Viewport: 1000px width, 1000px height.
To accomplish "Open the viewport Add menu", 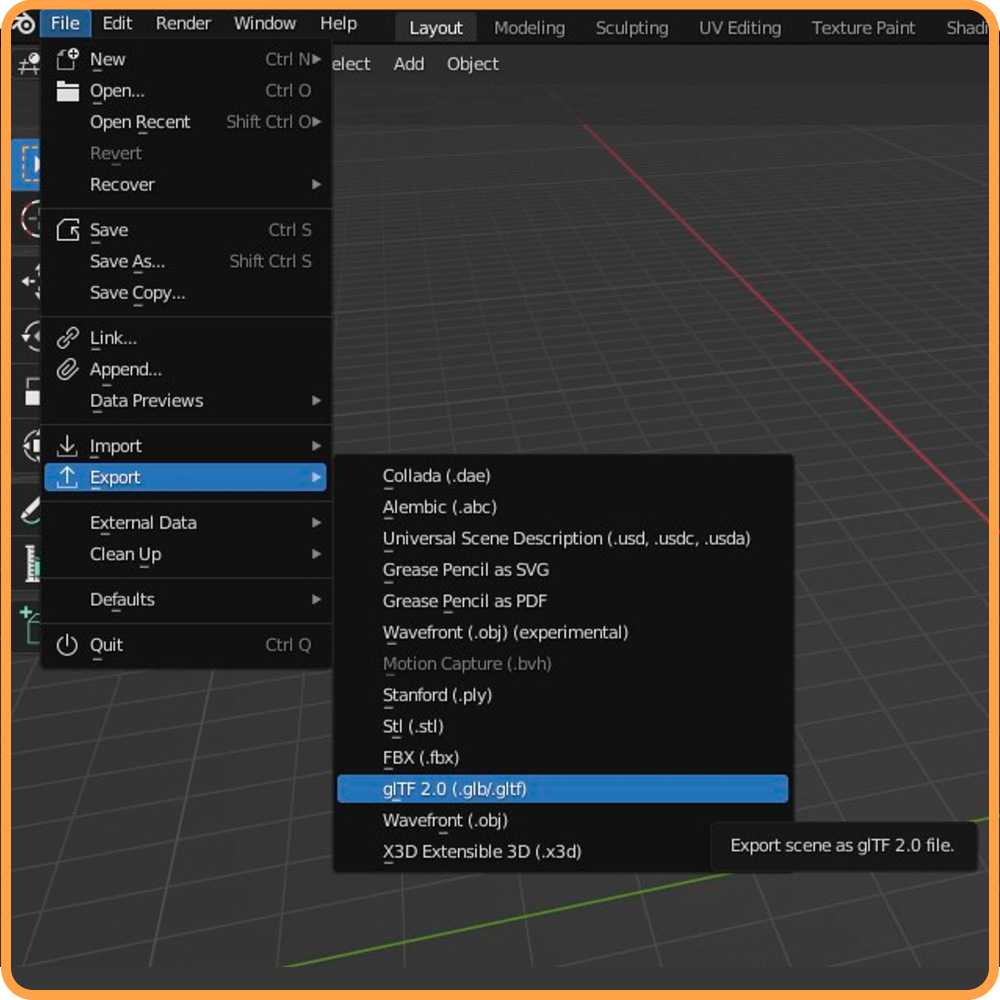I will [x=409, y=64].
